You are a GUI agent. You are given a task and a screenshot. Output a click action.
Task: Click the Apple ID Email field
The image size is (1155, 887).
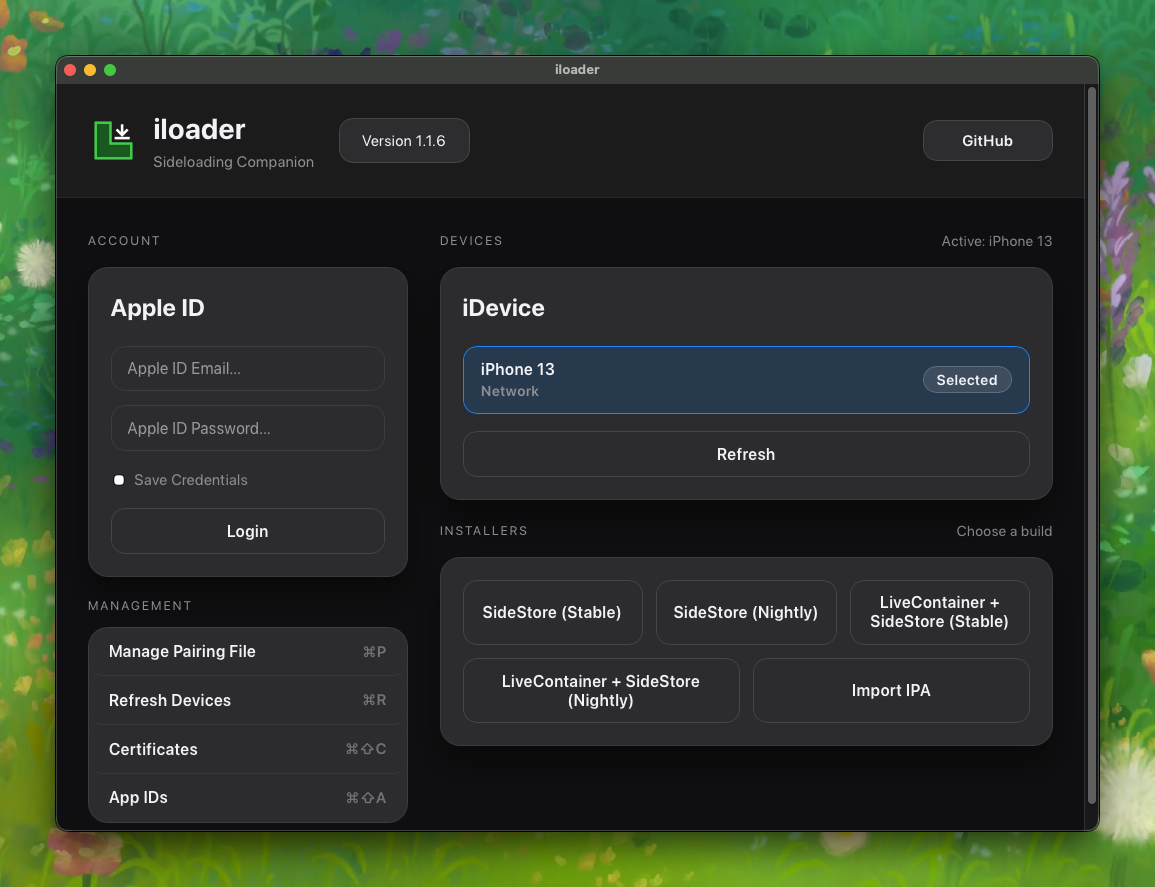pos(247,368)
